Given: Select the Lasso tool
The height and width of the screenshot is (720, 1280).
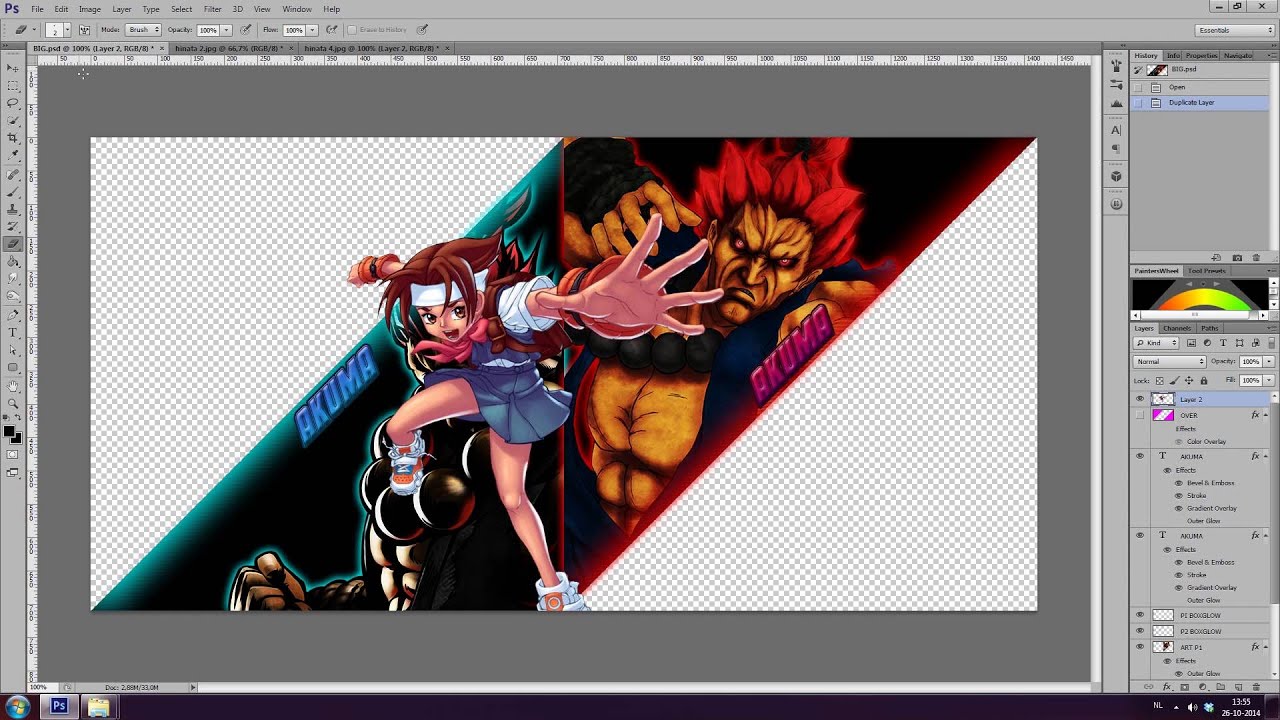Looking at the screenshot, I should (x=13, y=103).
